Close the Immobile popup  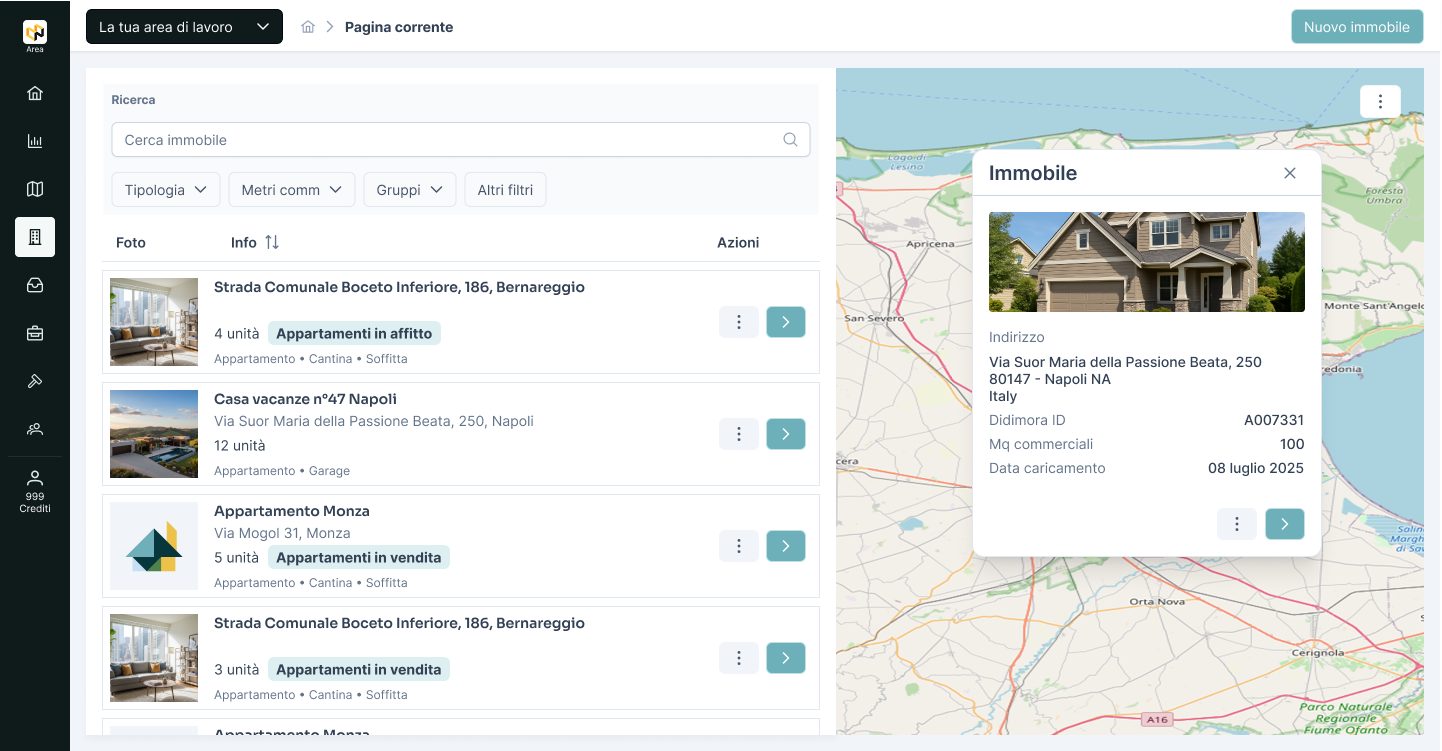click(x=1290, y=173)
